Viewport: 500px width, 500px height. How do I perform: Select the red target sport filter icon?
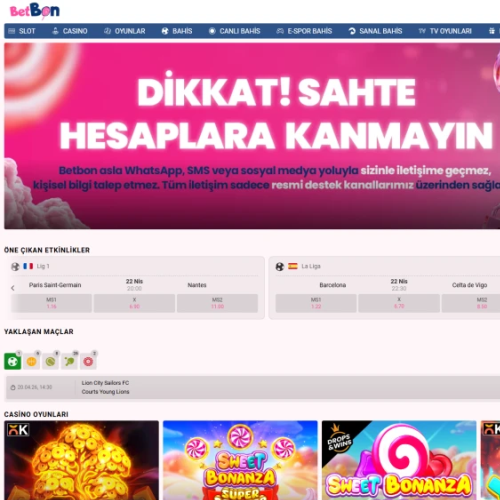pyautogui.click(x=88, y=361)
